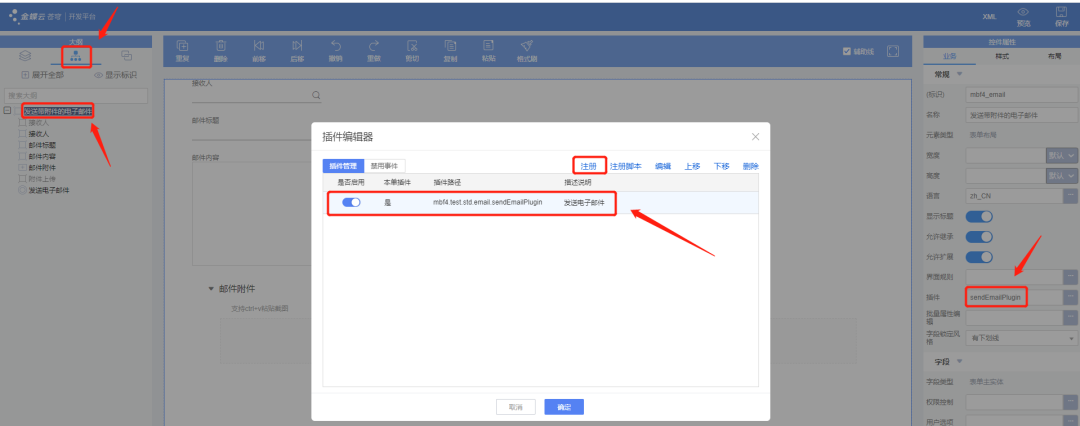Viewport: 1080px width, 426px height.
Task: Click the 重复 duplicate icon in toolbar
Action: pyautogui.click(x=183, y=46)
